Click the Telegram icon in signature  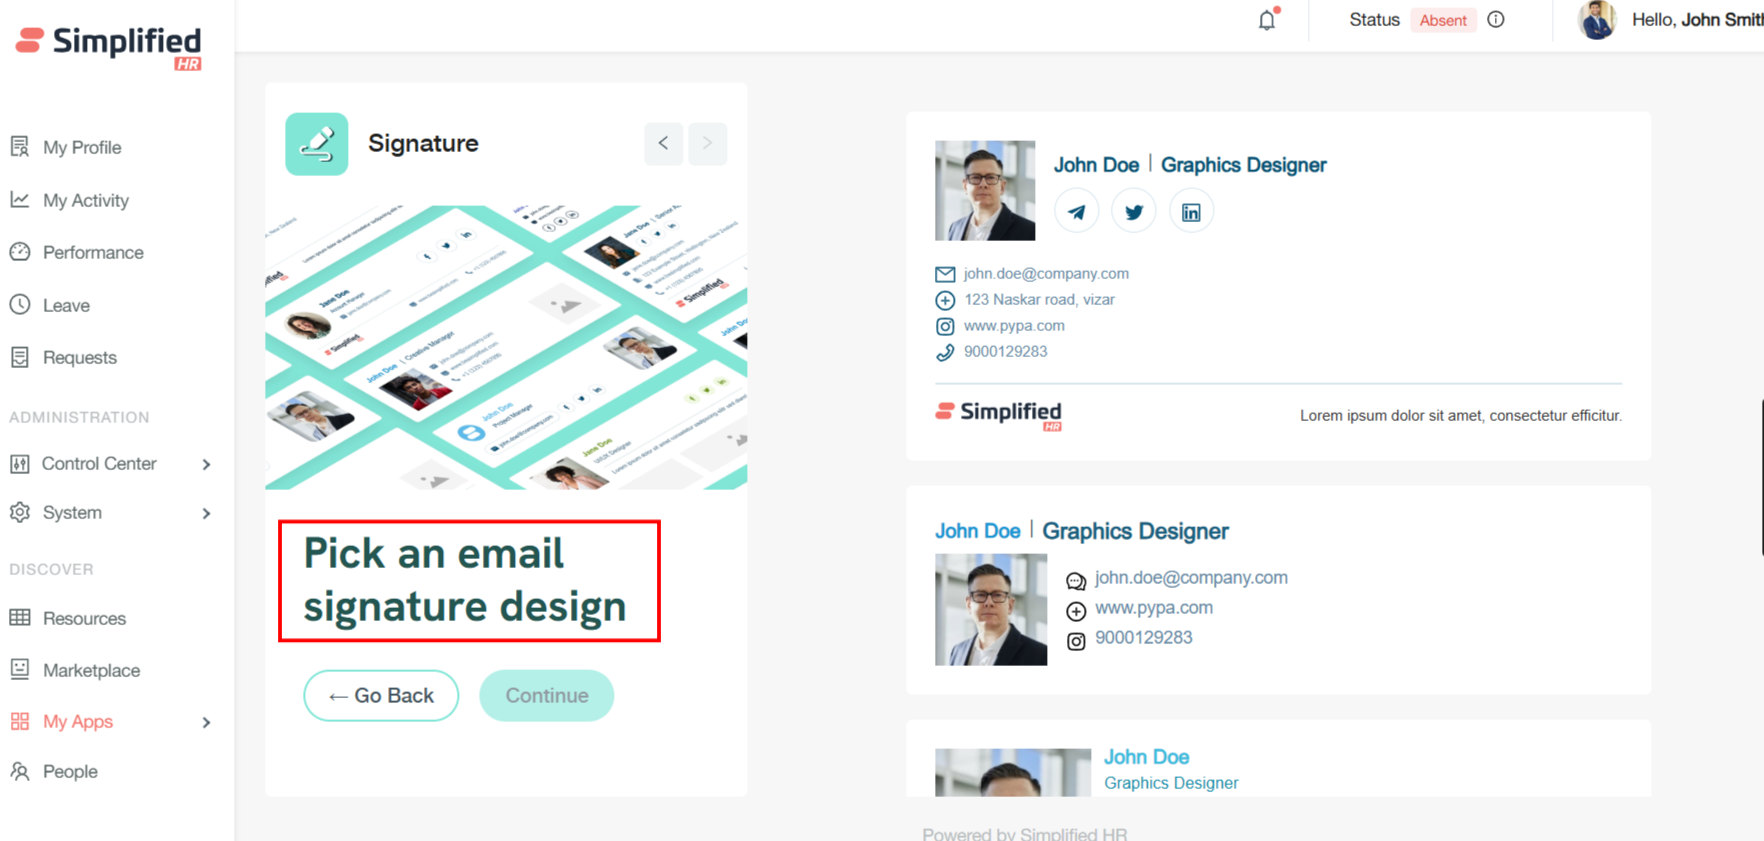pyautogui.click(x=1076, y=212)
